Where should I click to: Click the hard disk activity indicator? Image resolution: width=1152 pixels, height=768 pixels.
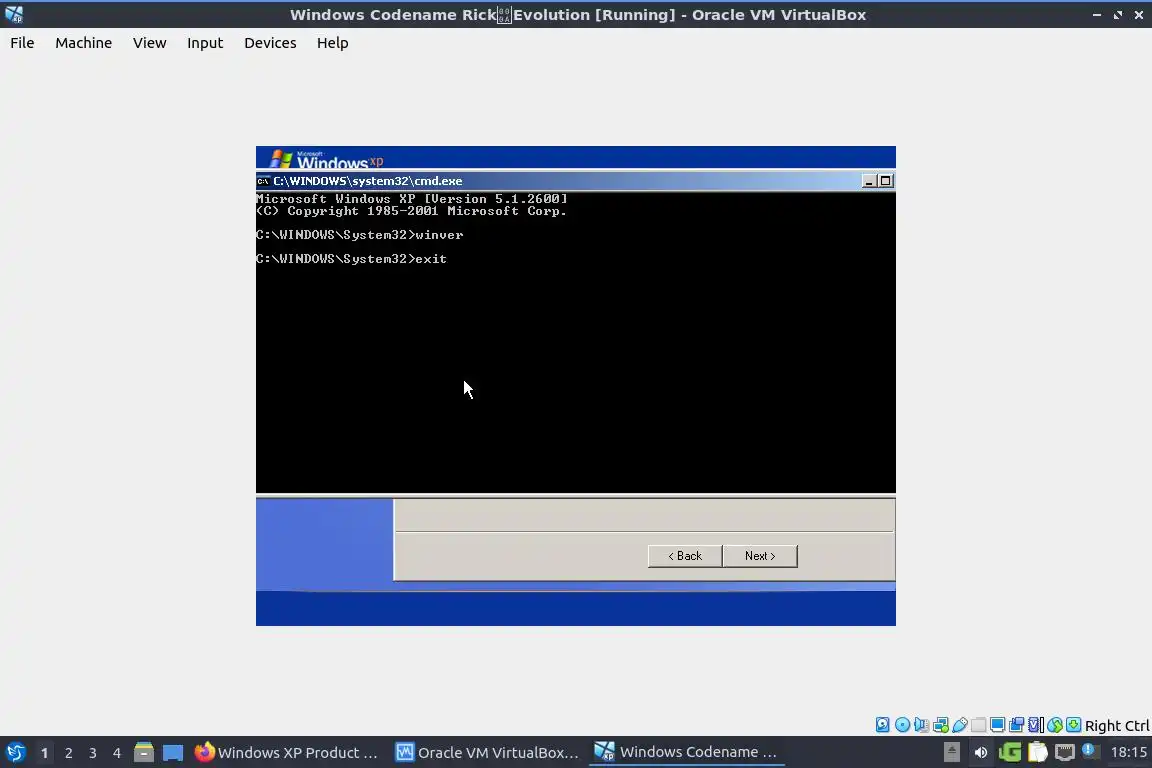(x=882, y=725)
